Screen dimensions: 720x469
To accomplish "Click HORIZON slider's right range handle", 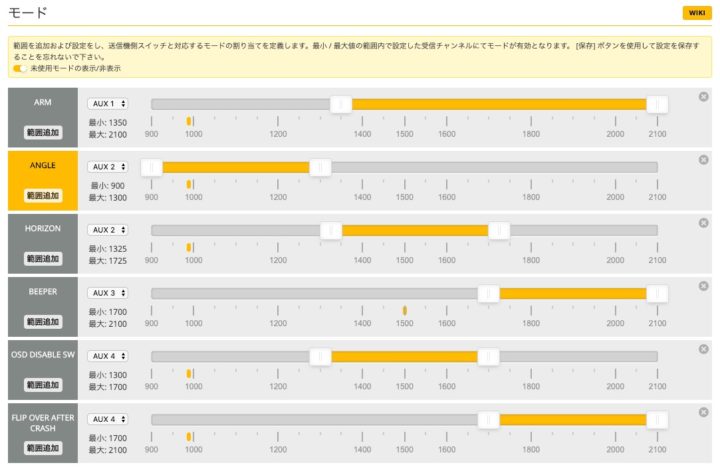I will click(x=498, y=230).
